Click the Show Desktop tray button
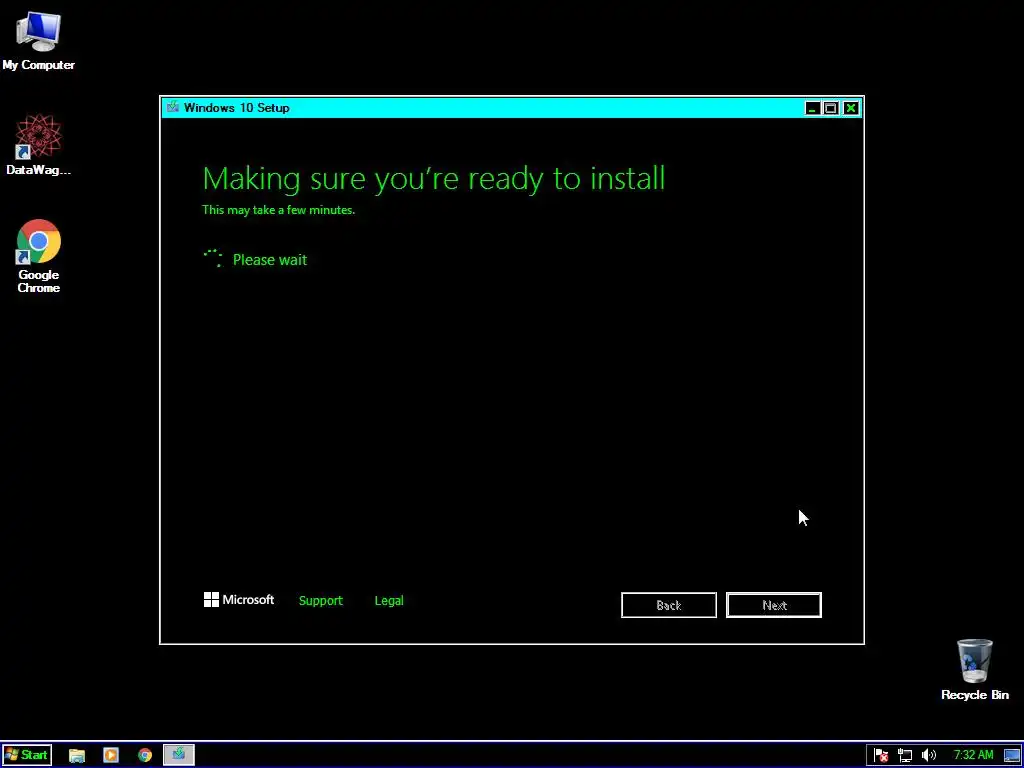This screenshot has width=1024, height=768. coord(1012,756)
